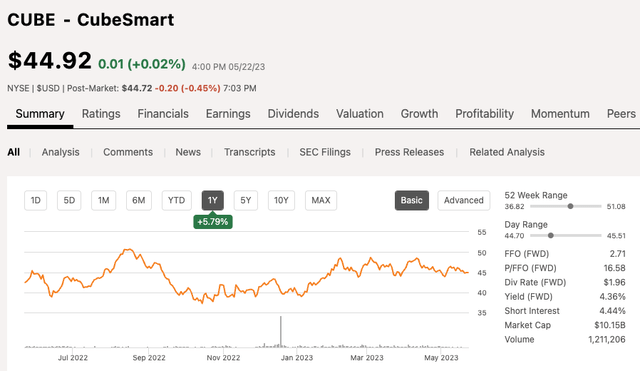
Task: Click the 4:00 PM 05/22/23 timestamp
Action: (228, 67)
